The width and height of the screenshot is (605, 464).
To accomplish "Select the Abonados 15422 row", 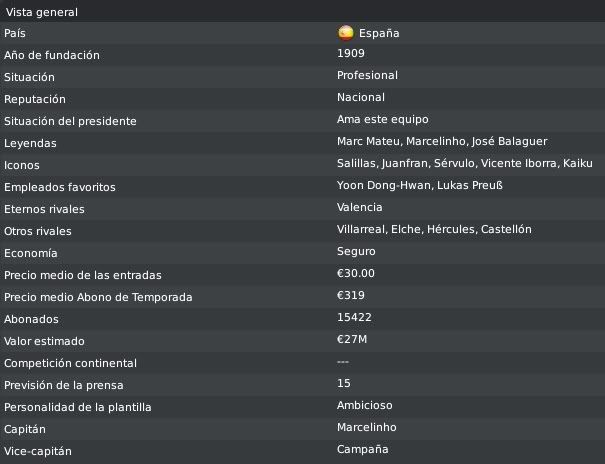I will point(302,319).
